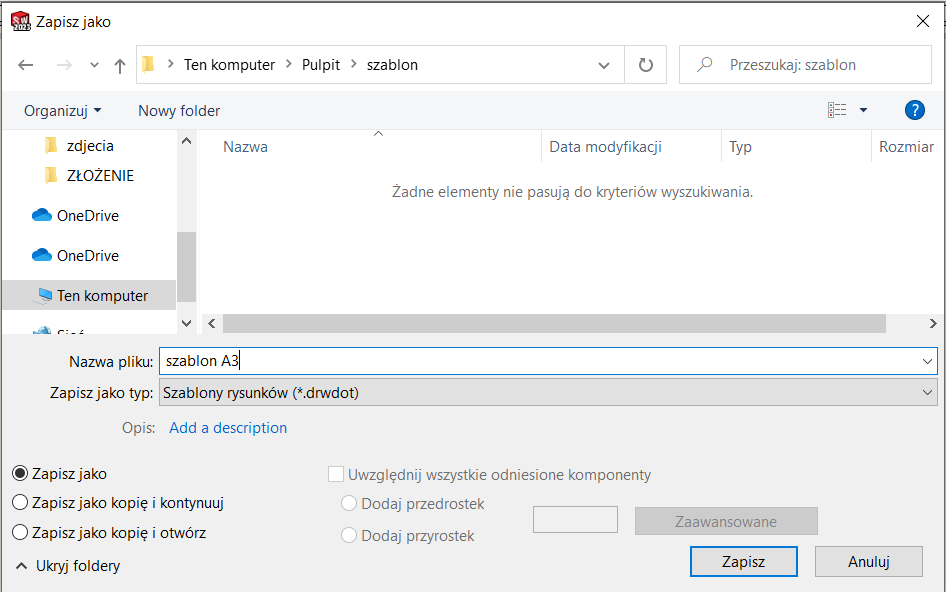Image resolution: width=946 pixels, height=592 pixels.
Task: Expand the Nazwa pliku dropdown arrow
Action: point(927,361)
